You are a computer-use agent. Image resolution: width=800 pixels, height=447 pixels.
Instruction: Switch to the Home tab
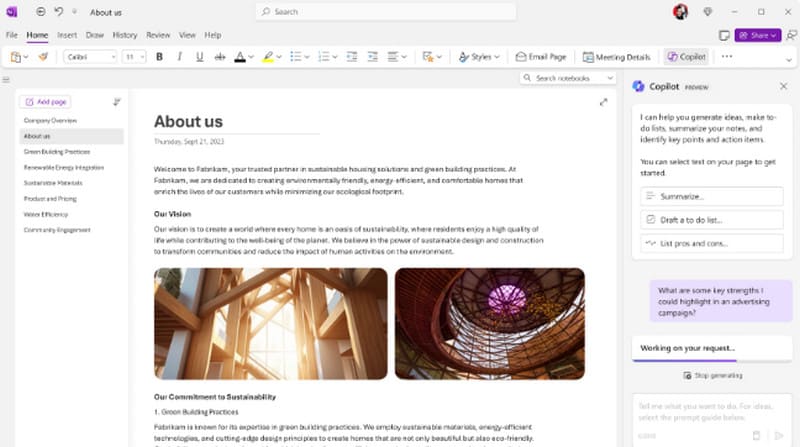(x=37, y=35)
